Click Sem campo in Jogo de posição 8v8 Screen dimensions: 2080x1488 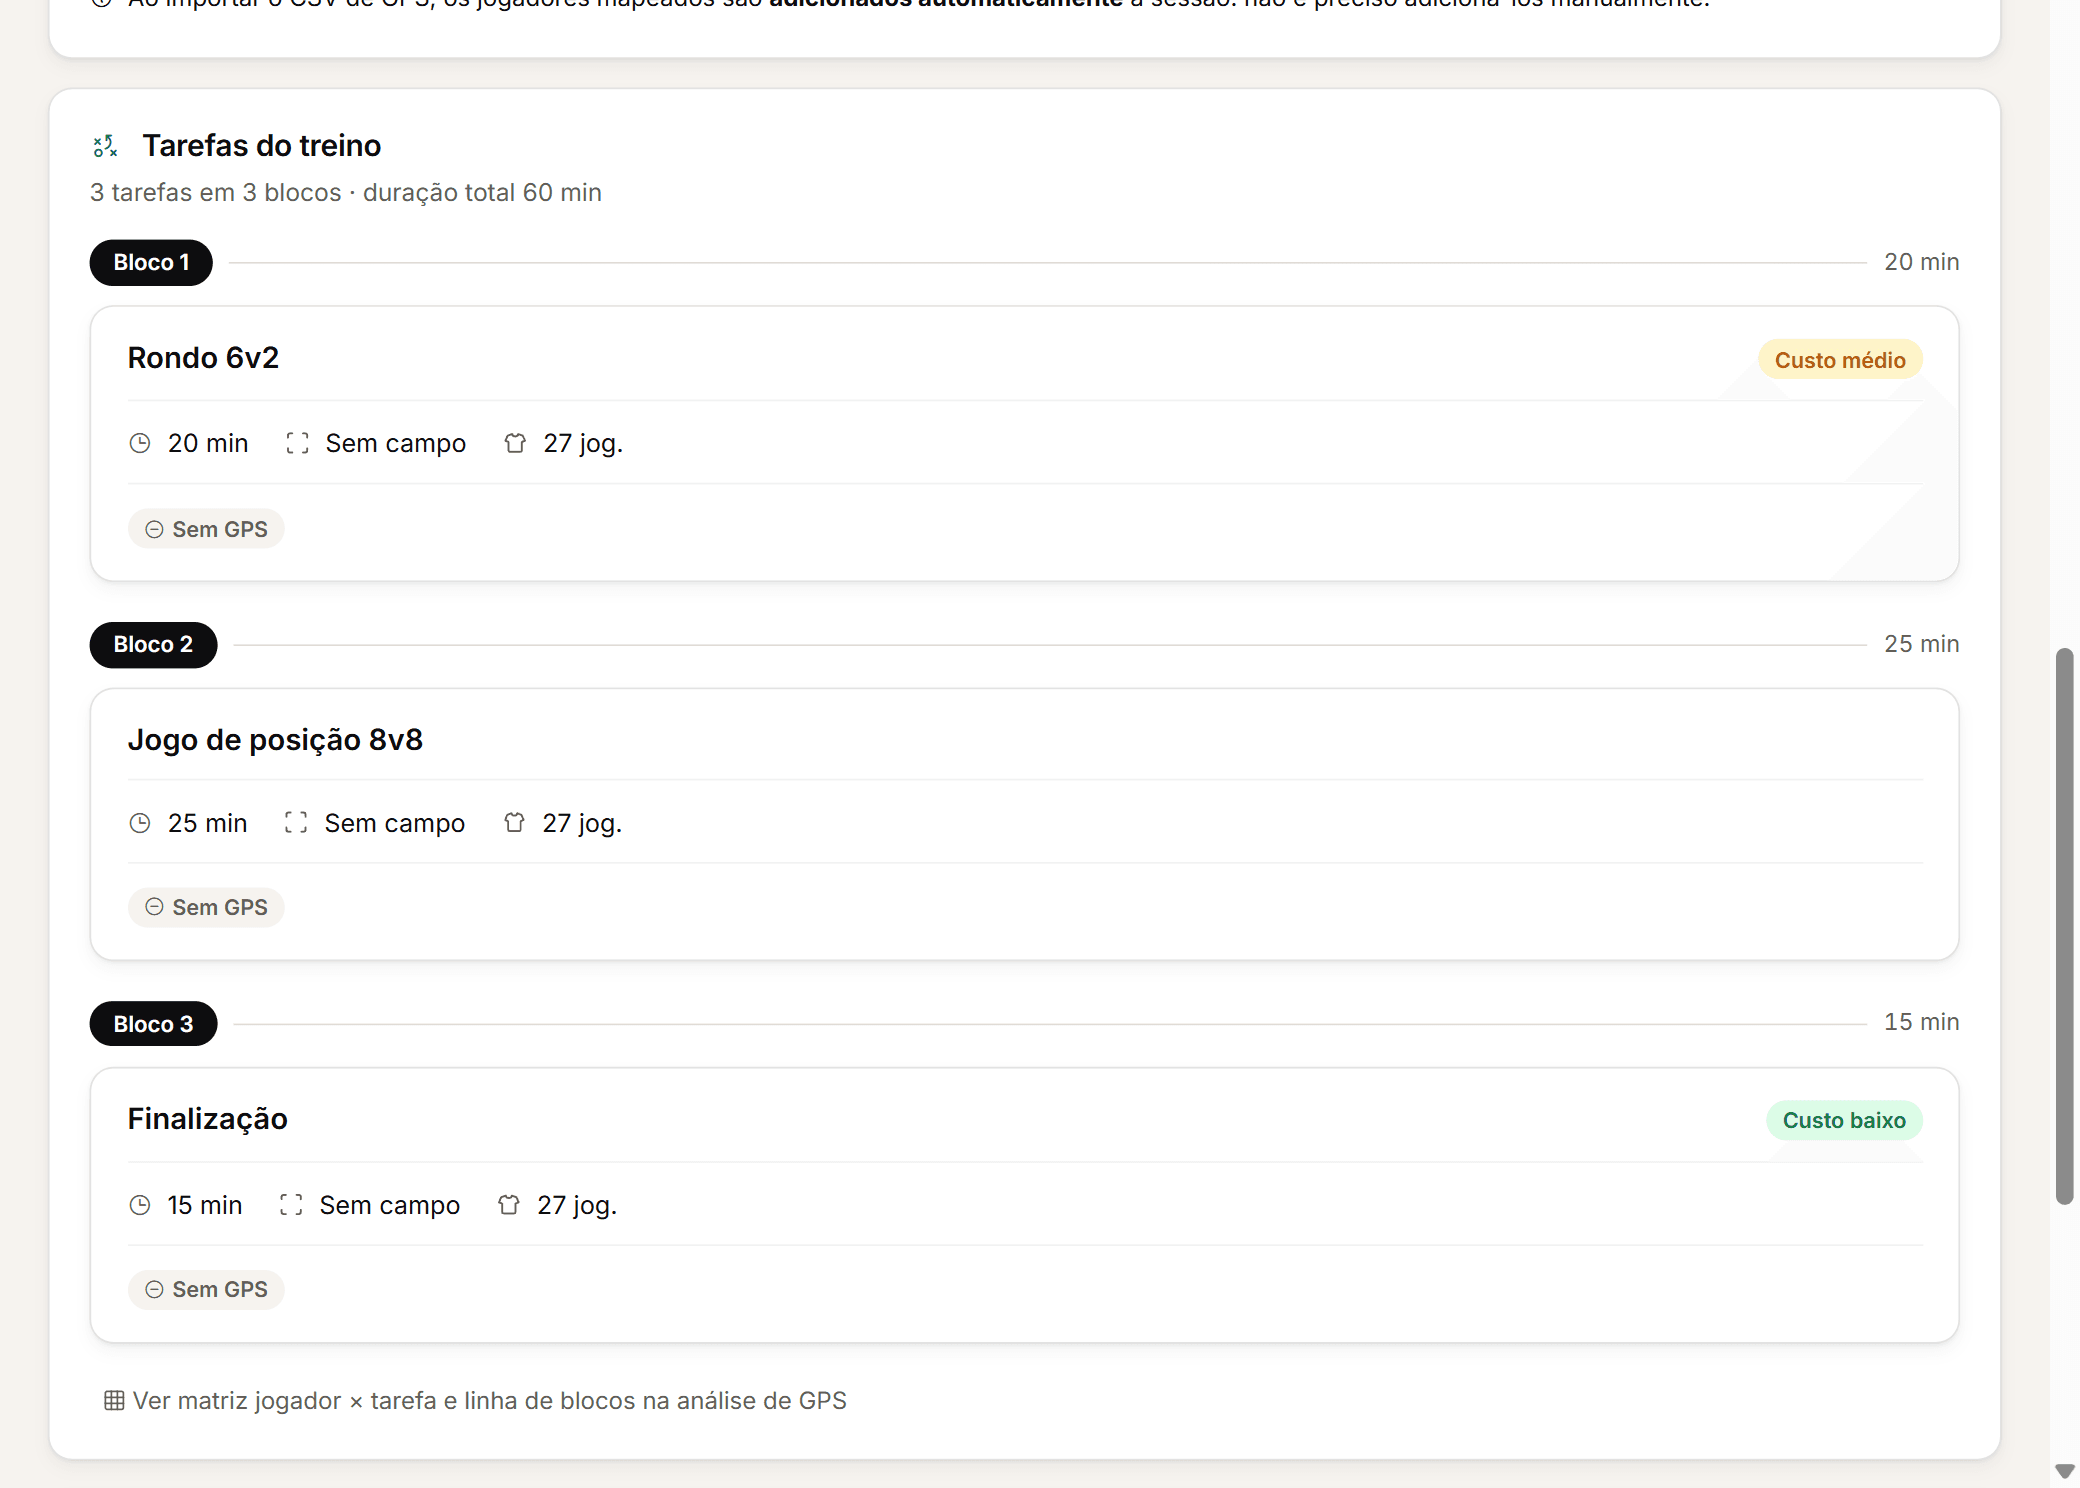(395, 823)
